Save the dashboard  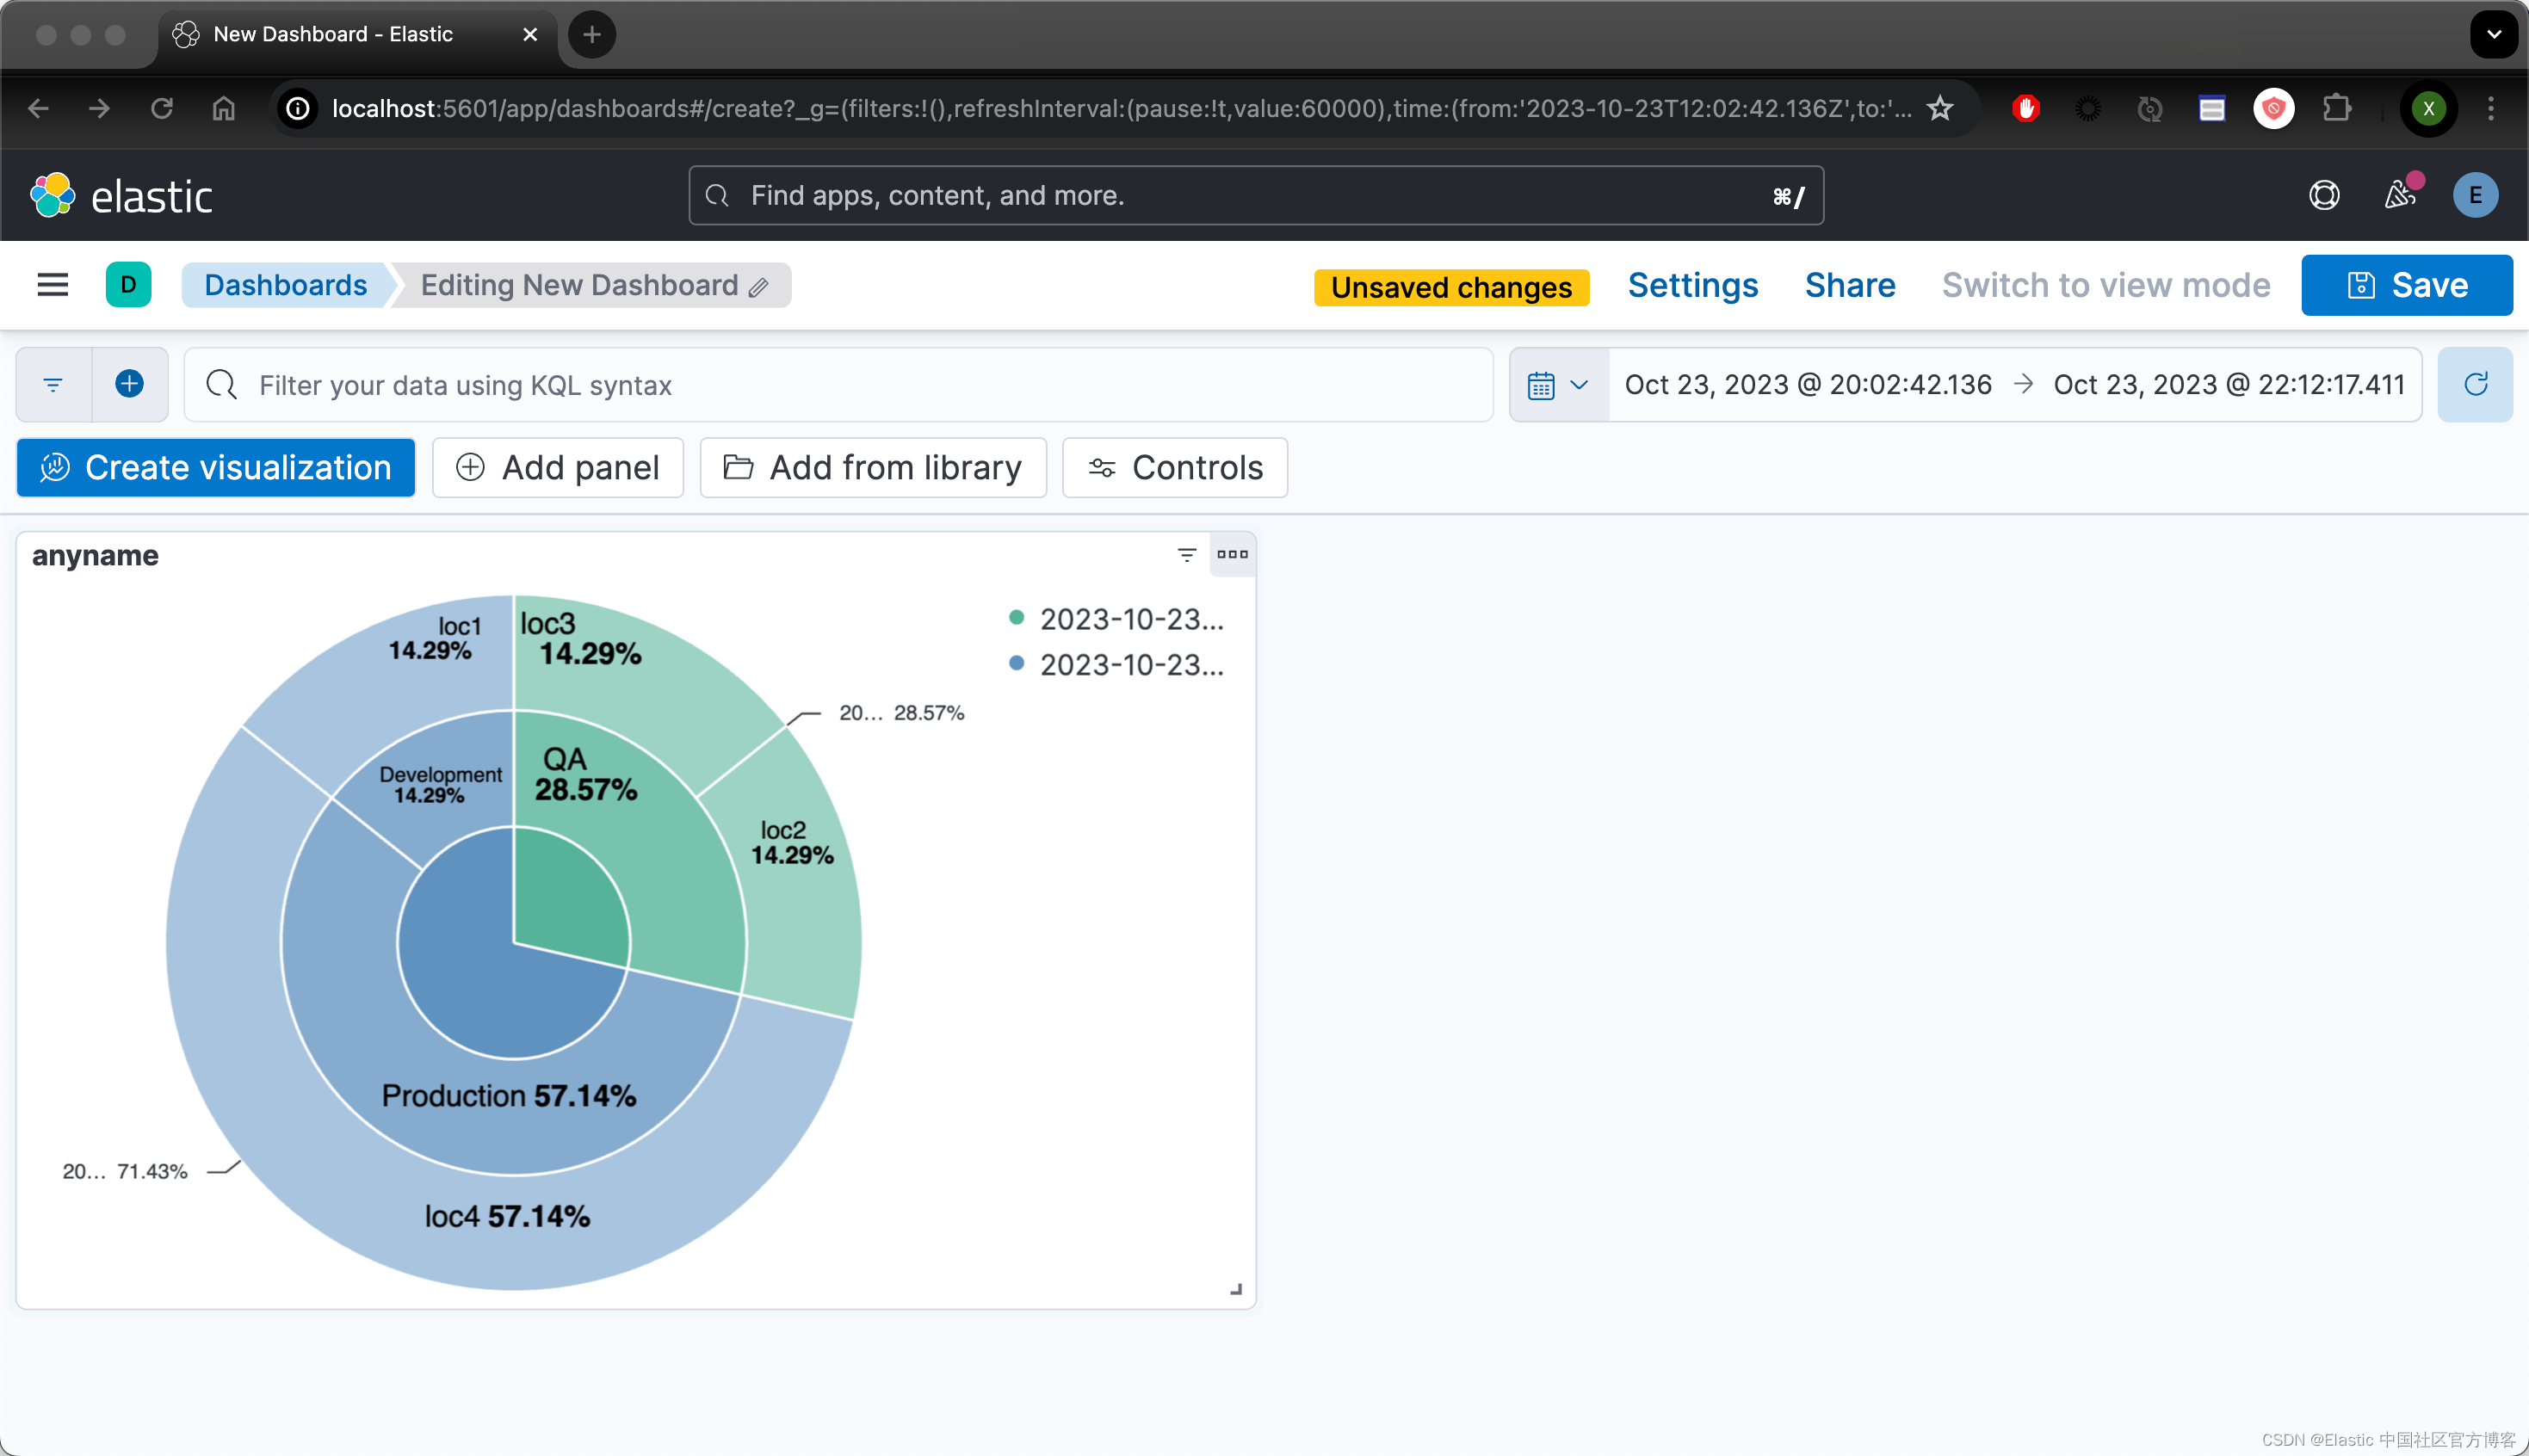pyautogui.click(x=2406, y=285)
